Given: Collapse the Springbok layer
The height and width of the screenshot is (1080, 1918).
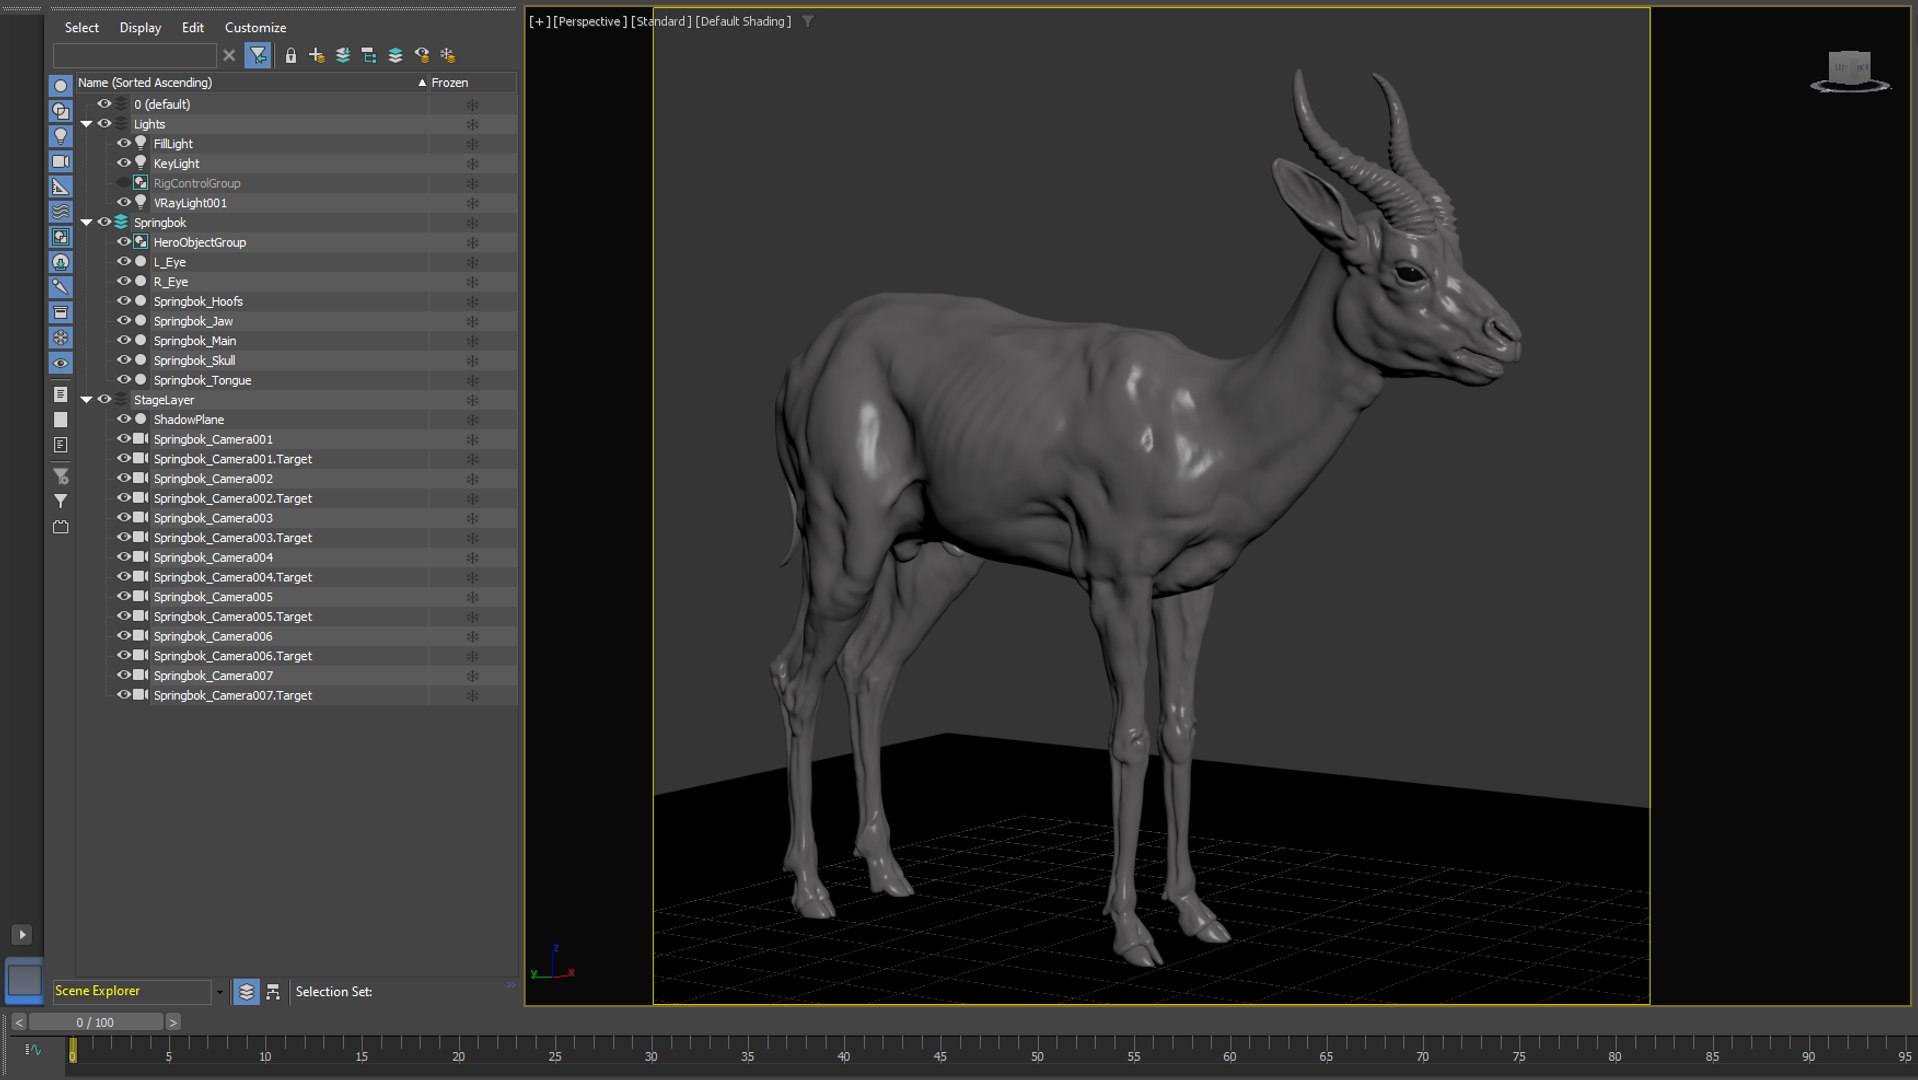Looking at the screenshot, I should tap(87, 222).
